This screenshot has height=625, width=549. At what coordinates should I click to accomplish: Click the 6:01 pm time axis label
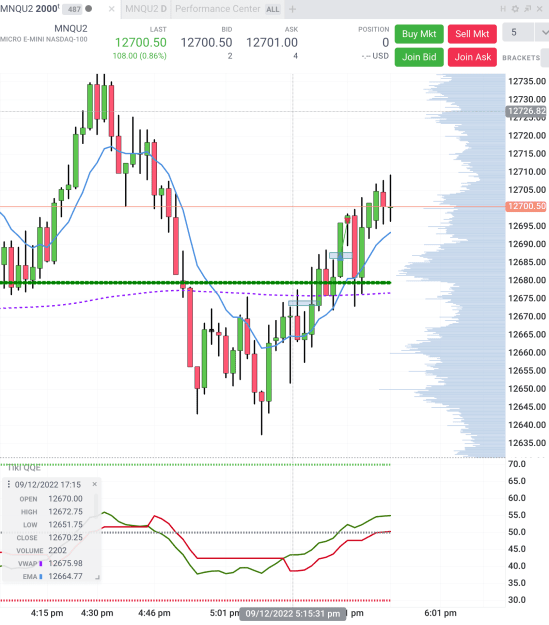pos(440,613)
